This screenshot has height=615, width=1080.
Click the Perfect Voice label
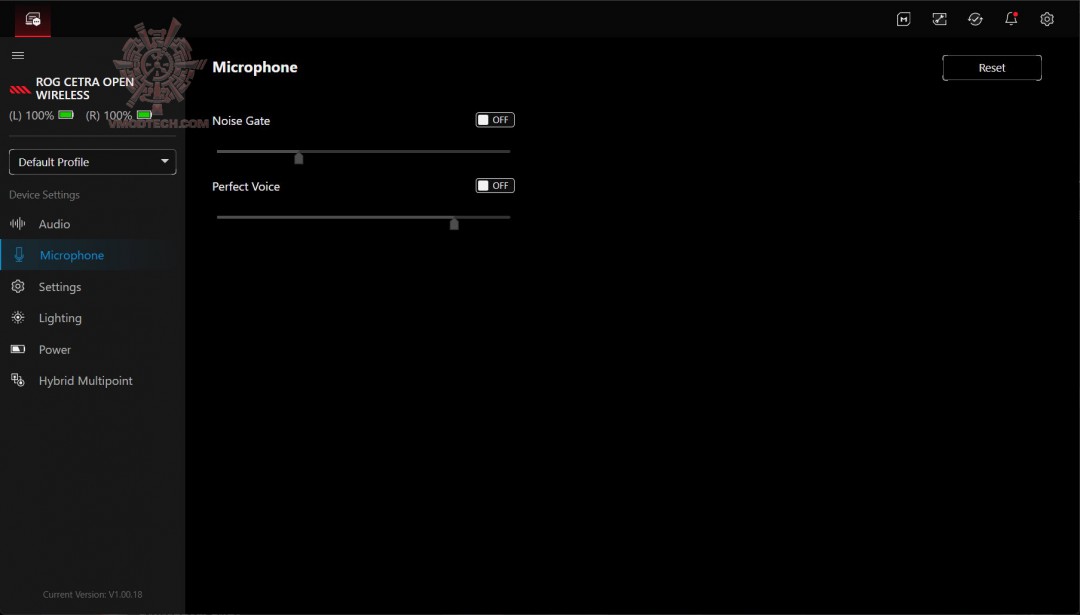point(246,186)
